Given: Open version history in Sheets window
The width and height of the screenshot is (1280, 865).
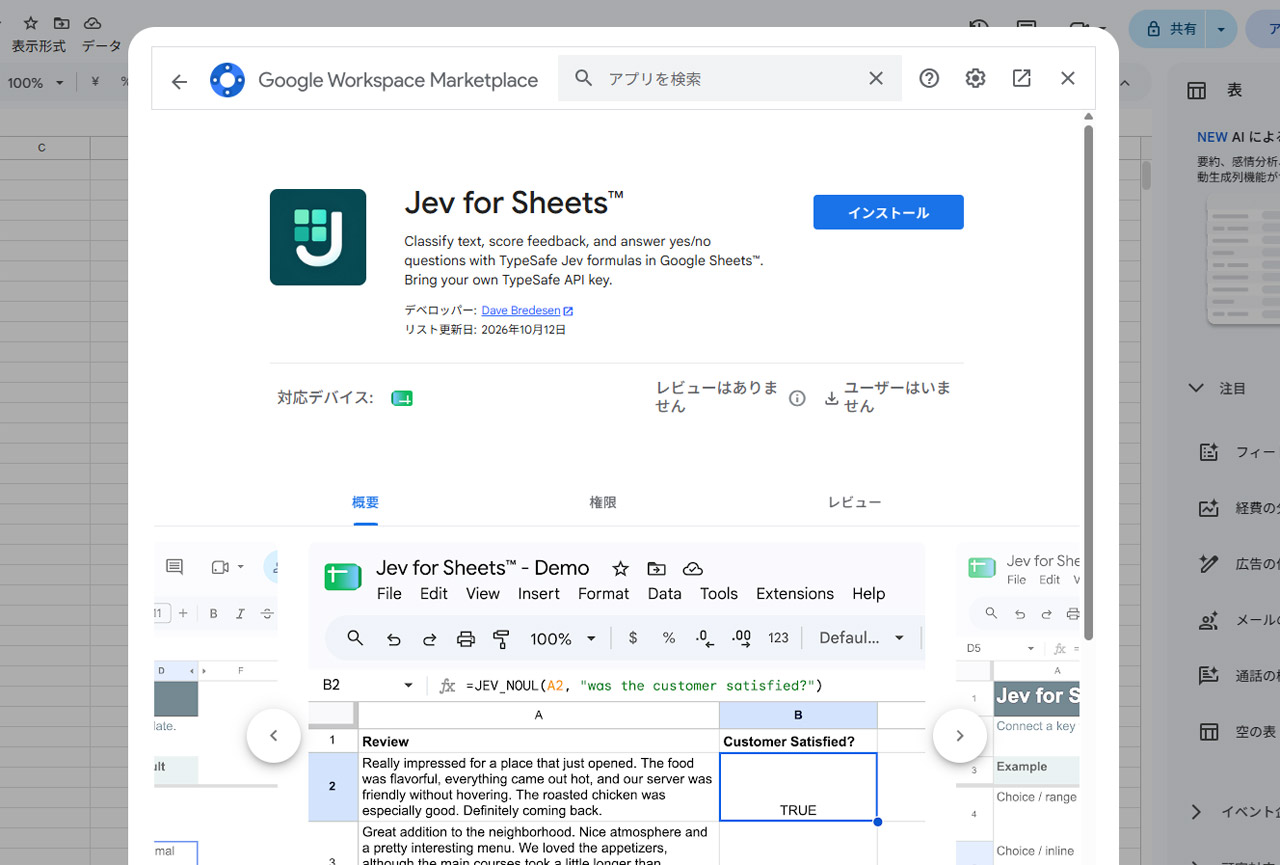Looking at the screenshot, I should (979, 28).
